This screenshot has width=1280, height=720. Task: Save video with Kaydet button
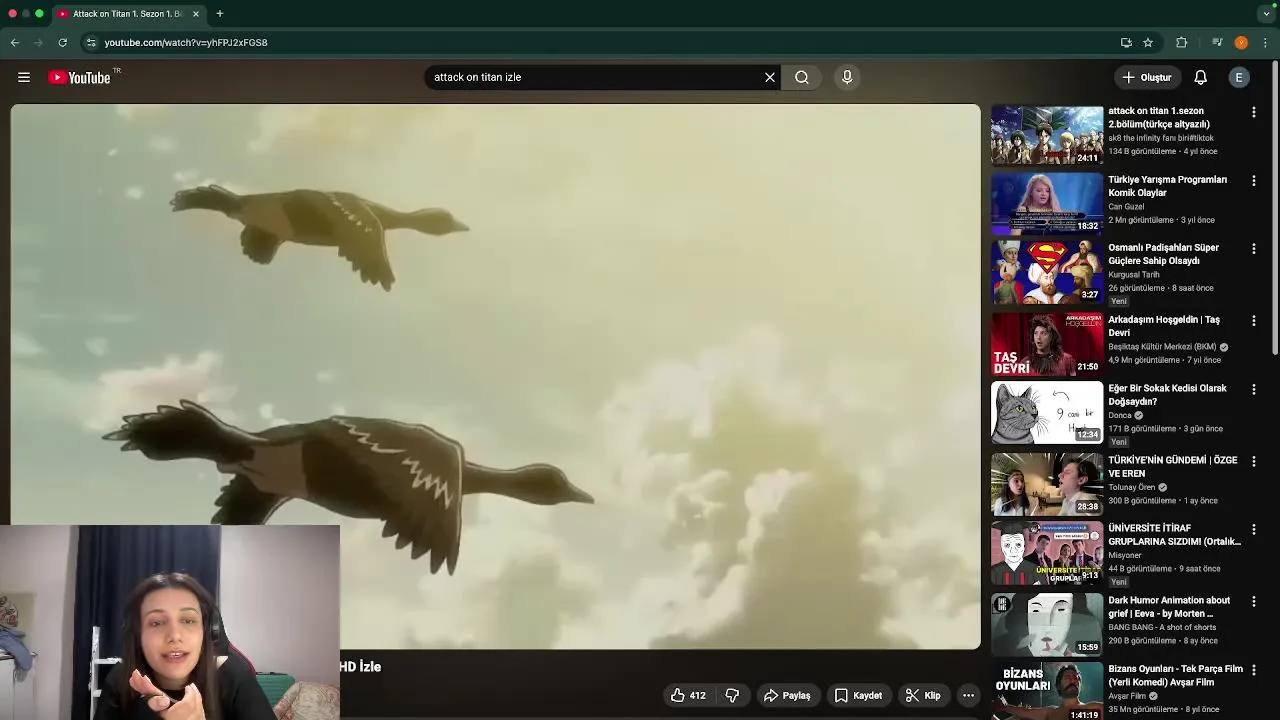tap(858, 695)
